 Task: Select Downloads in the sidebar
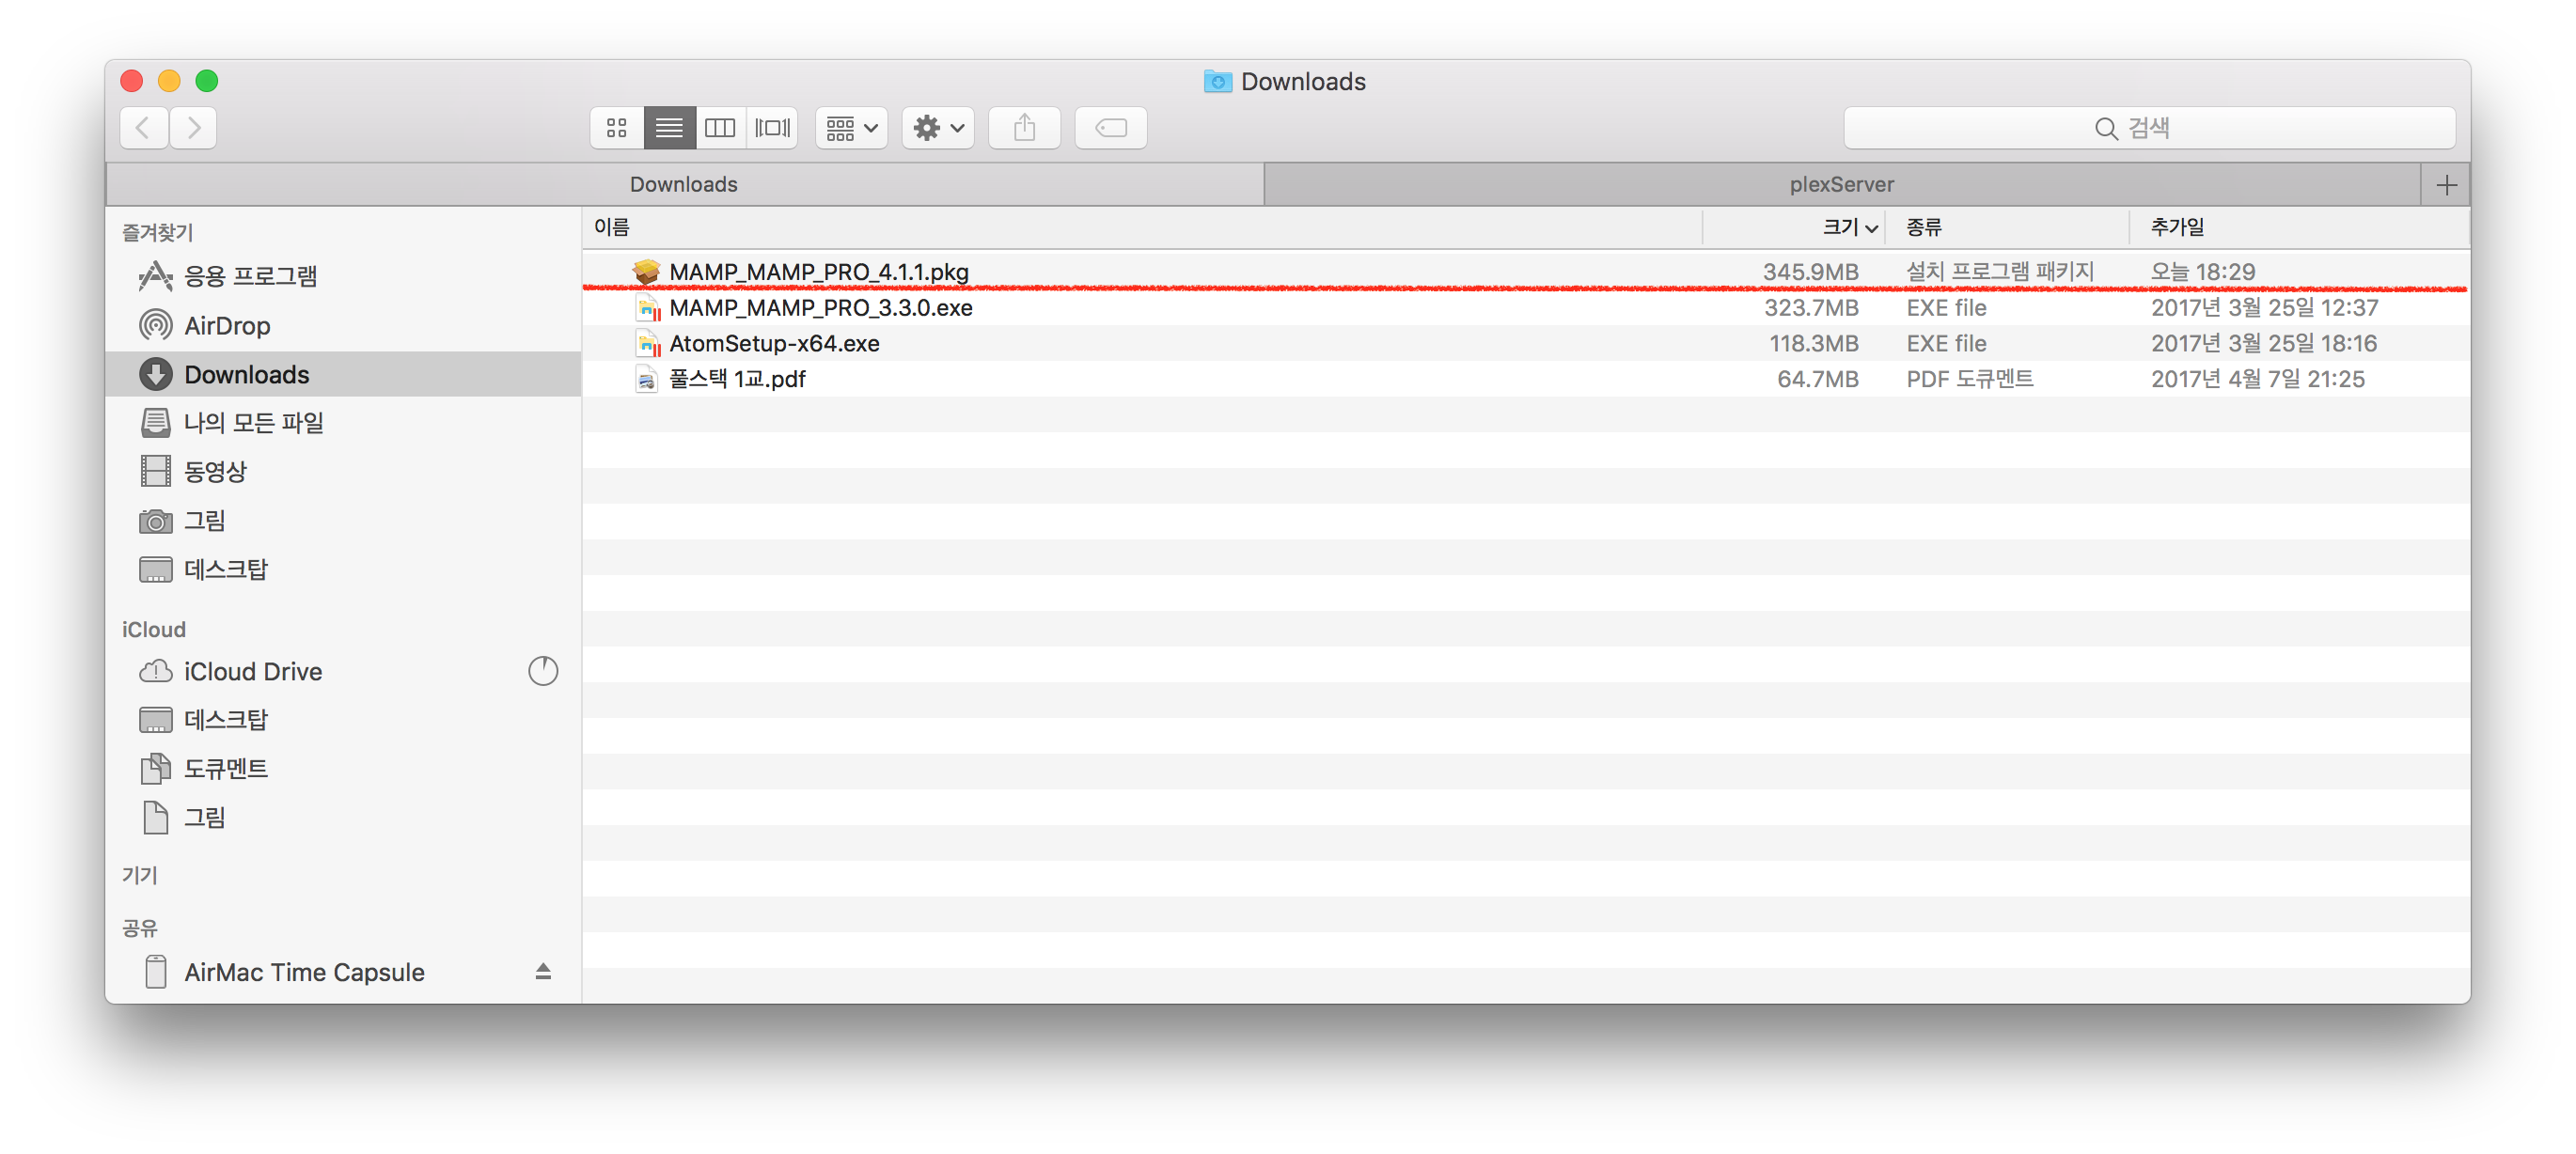click(x=343, y=374)
